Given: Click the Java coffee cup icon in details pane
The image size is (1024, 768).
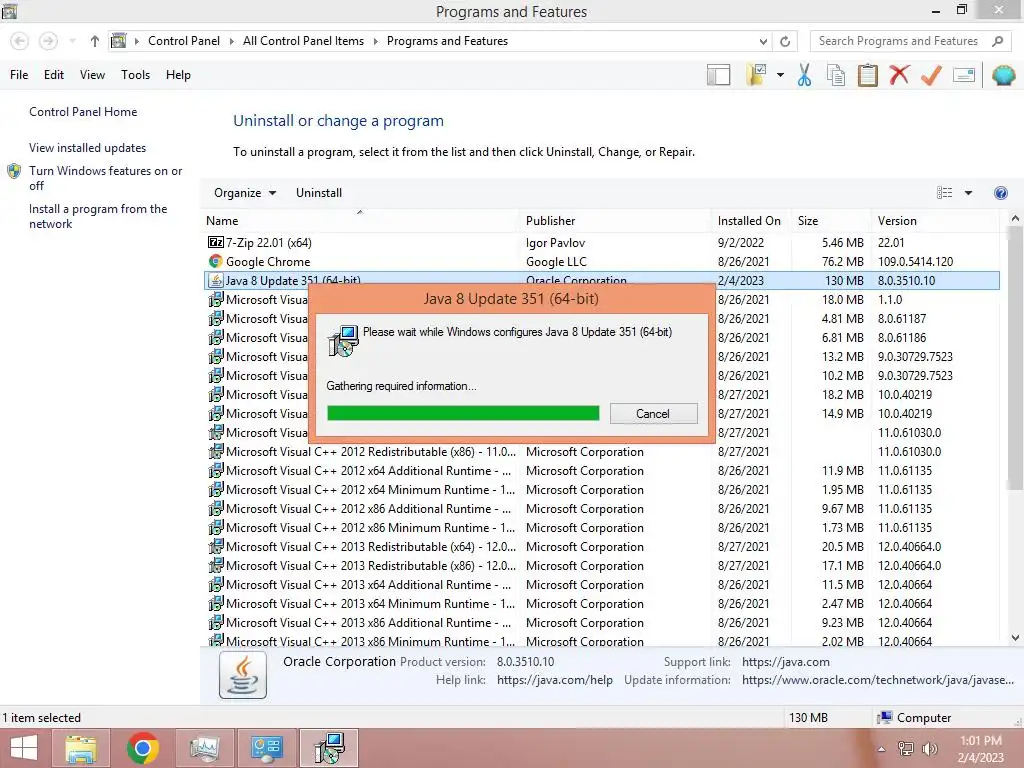Looking at the screenshot, I should [x=243, y=675].
